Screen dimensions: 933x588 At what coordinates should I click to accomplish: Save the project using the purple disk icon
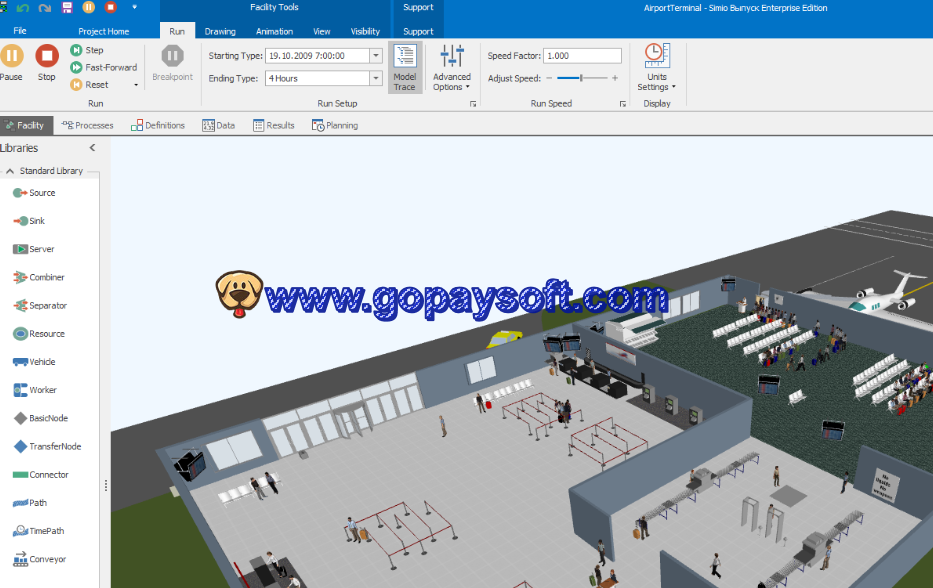[67, 8]
